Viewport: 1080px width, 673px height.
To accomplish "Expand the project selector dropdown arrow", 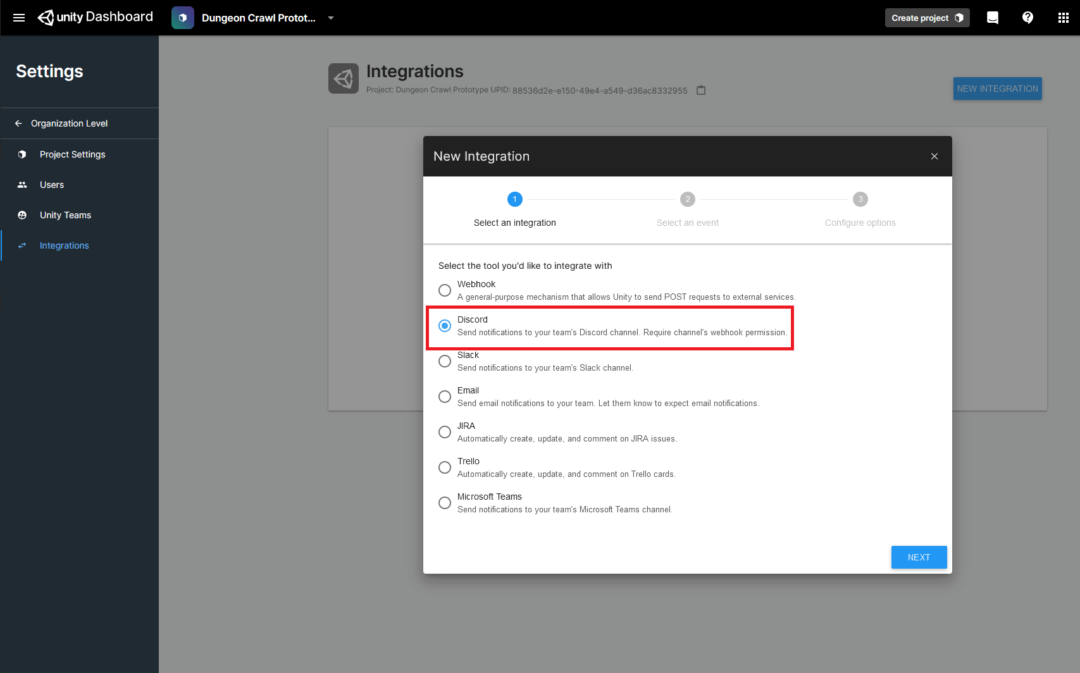I will (x=331, y=18).
